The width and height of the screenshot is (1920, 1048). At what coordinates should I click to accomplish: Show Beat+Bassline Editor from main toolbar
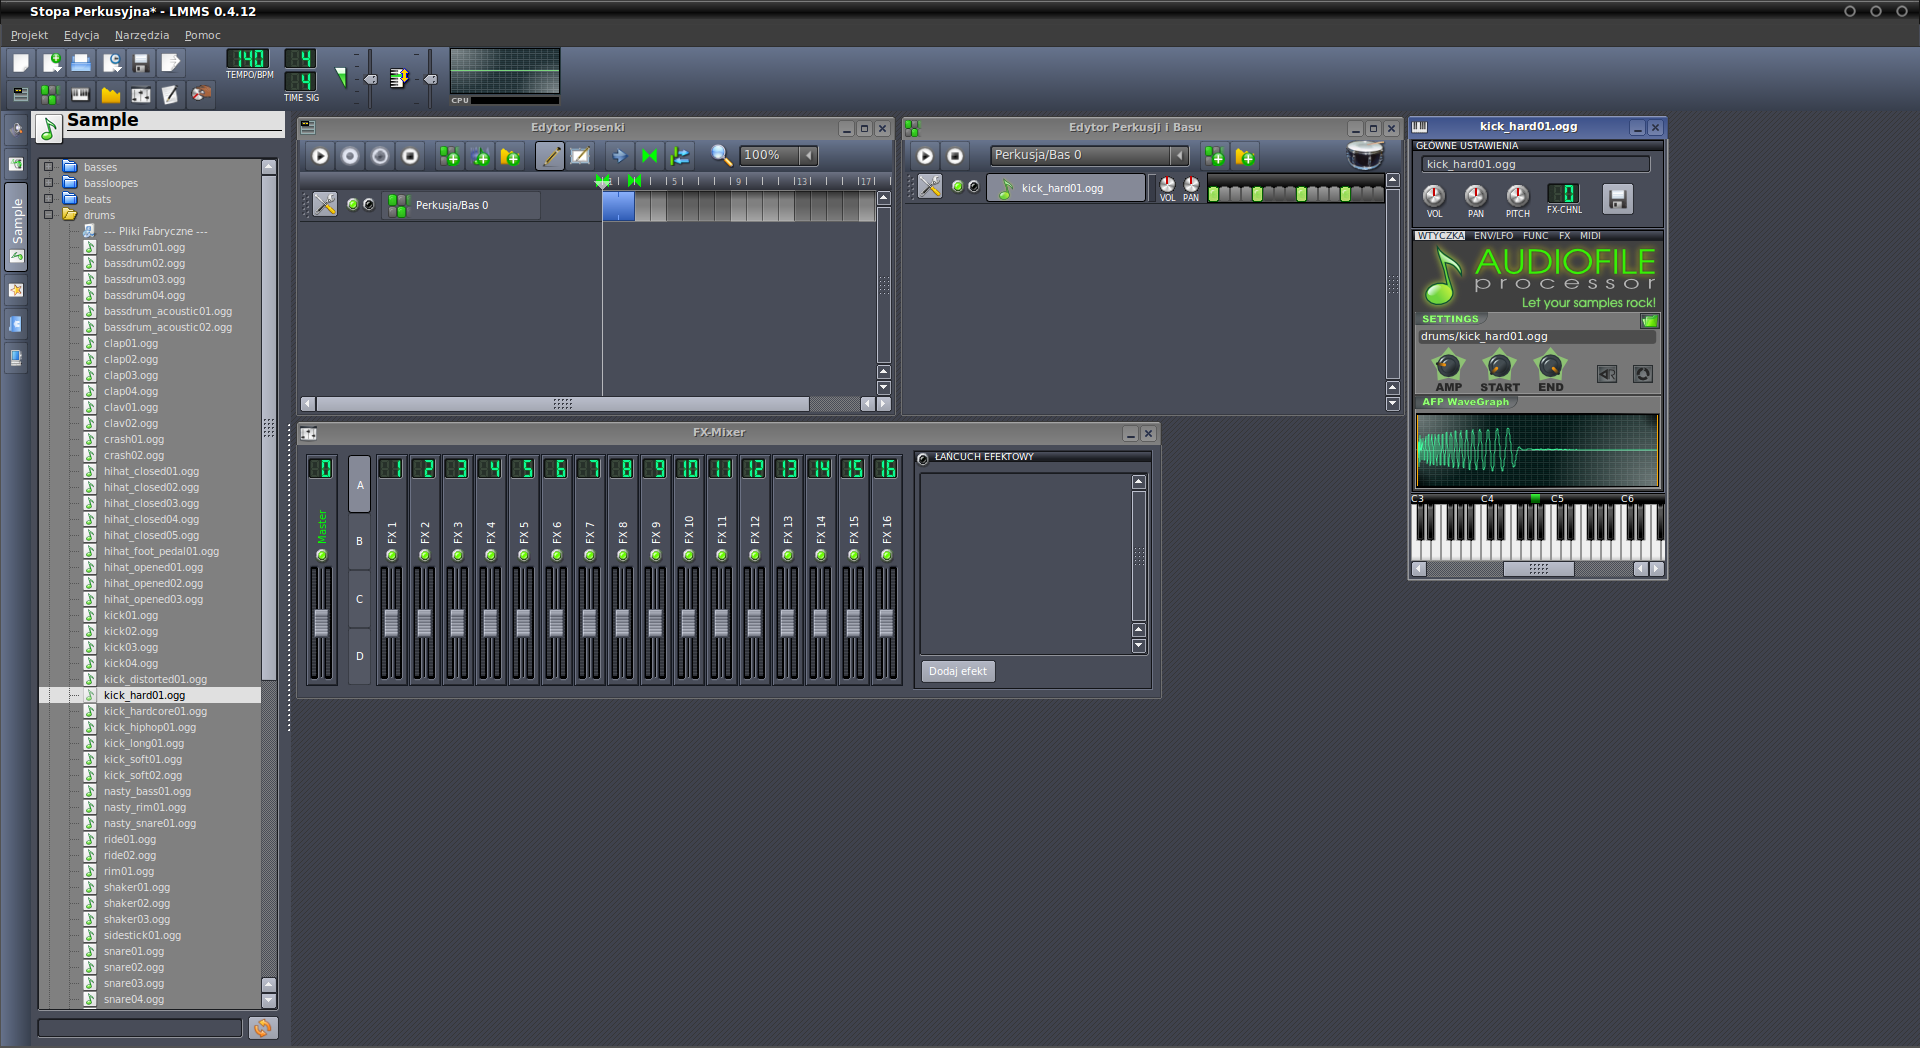50,94
